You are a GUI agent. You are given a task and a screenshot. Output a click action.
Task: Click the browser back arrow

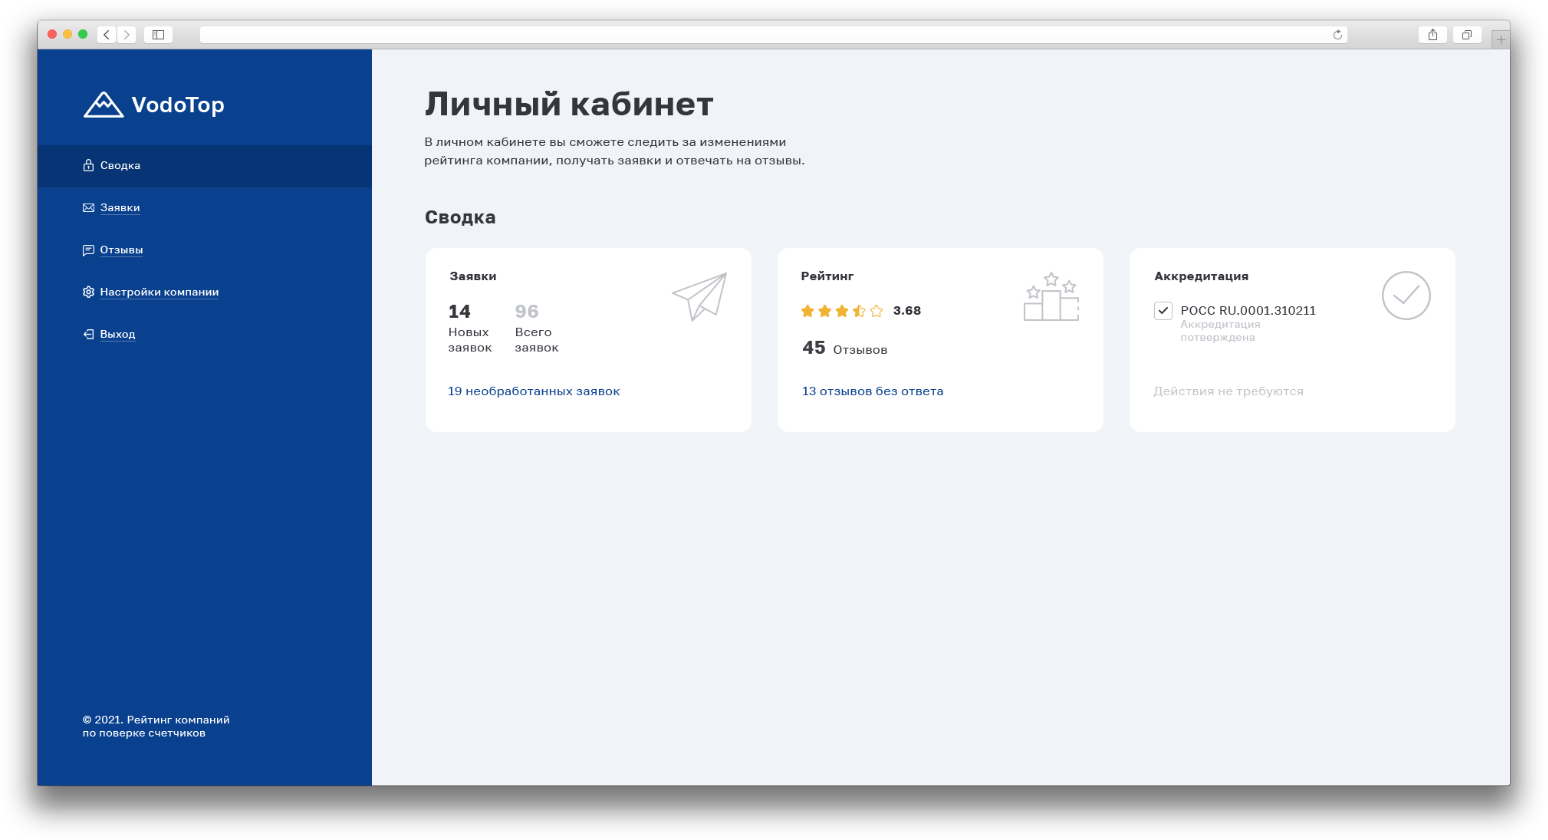[x=107, y=35]
